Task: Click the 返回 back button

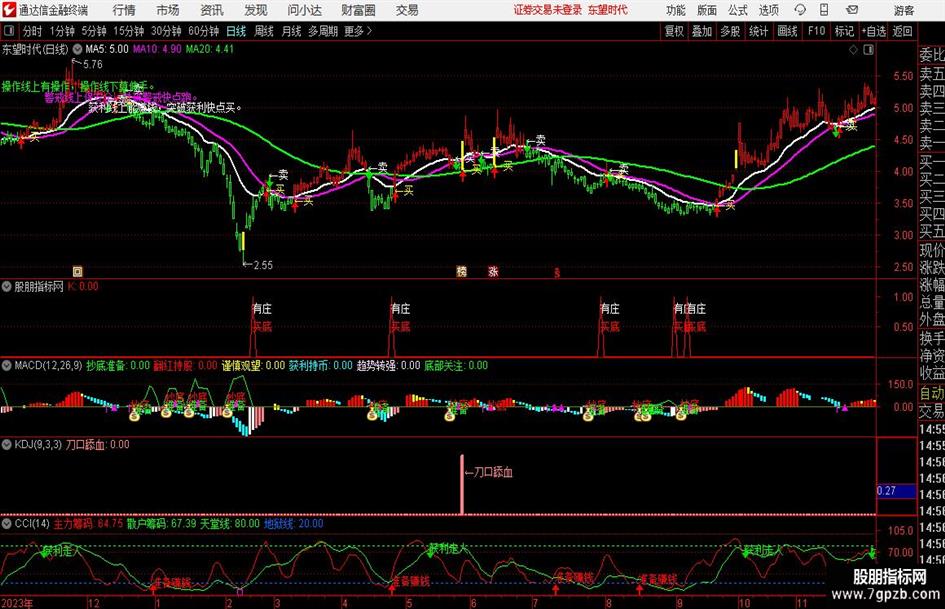Action: (x=902, y=31)
